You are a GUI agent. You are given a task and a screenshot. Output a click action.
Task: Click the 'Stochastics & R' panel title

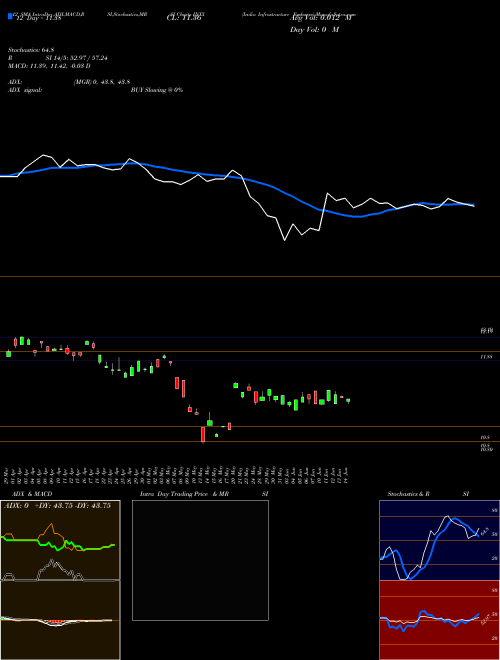408,494
